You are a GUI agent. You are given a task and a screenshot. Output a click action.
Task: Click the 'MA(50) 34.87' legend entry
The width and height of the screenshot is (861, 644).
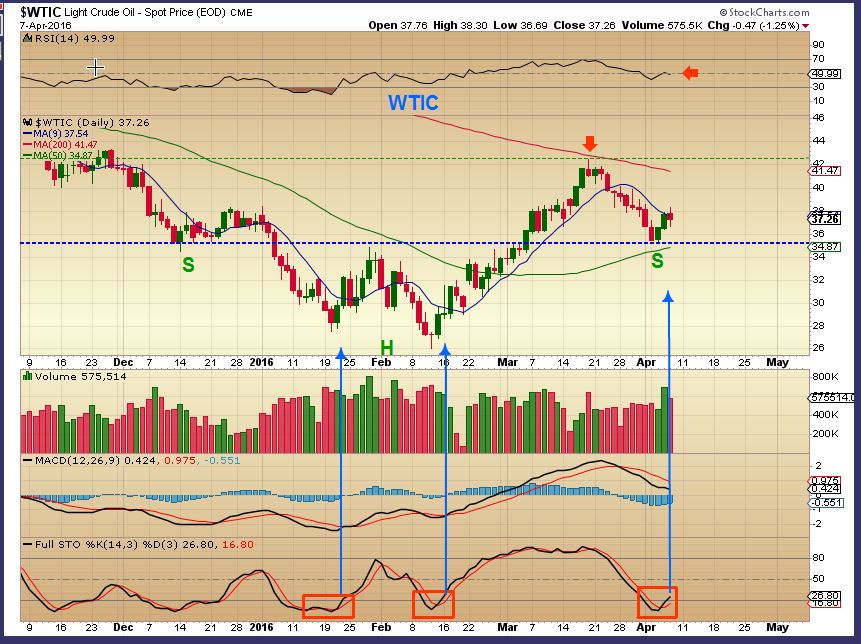tap(57, 155)
